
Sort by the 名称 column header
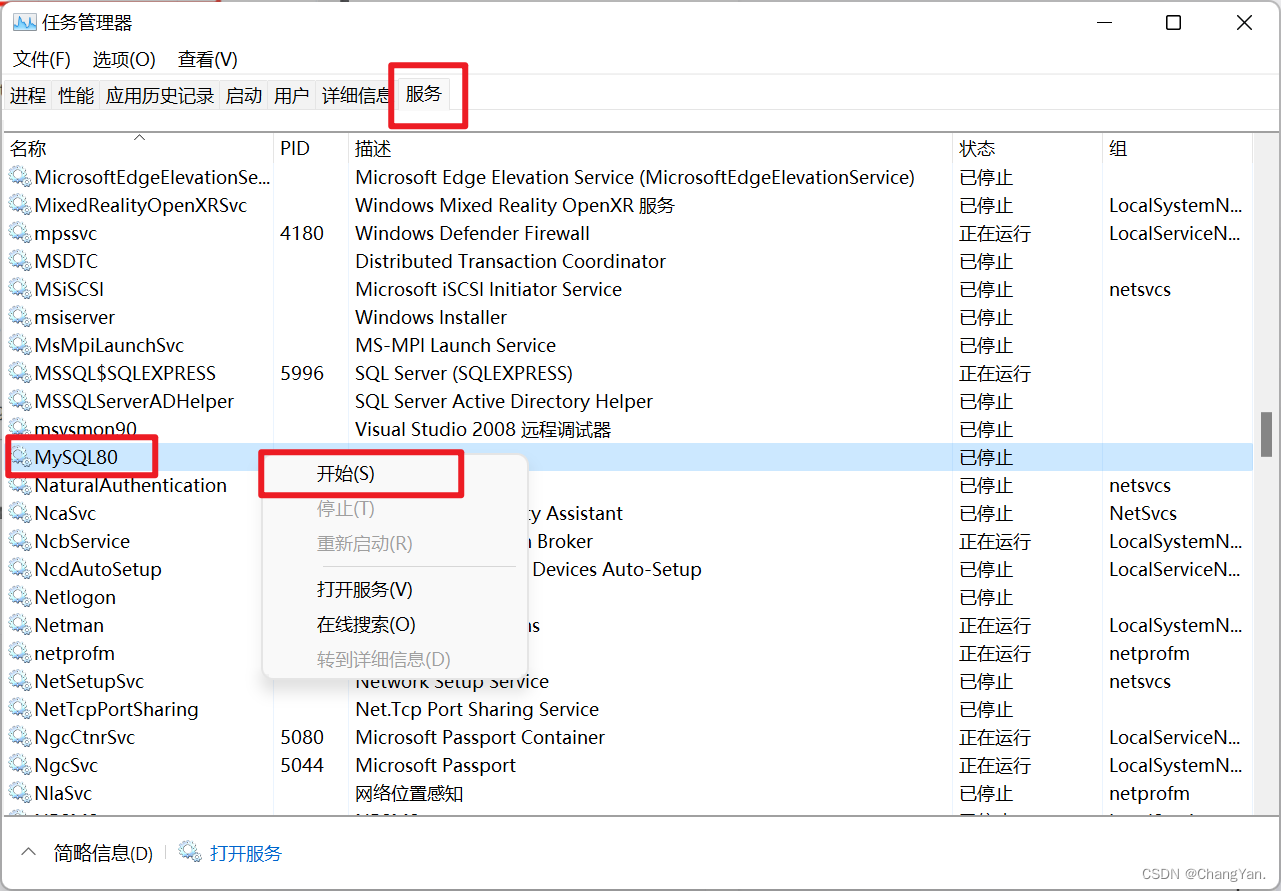[x=139, y=148]
